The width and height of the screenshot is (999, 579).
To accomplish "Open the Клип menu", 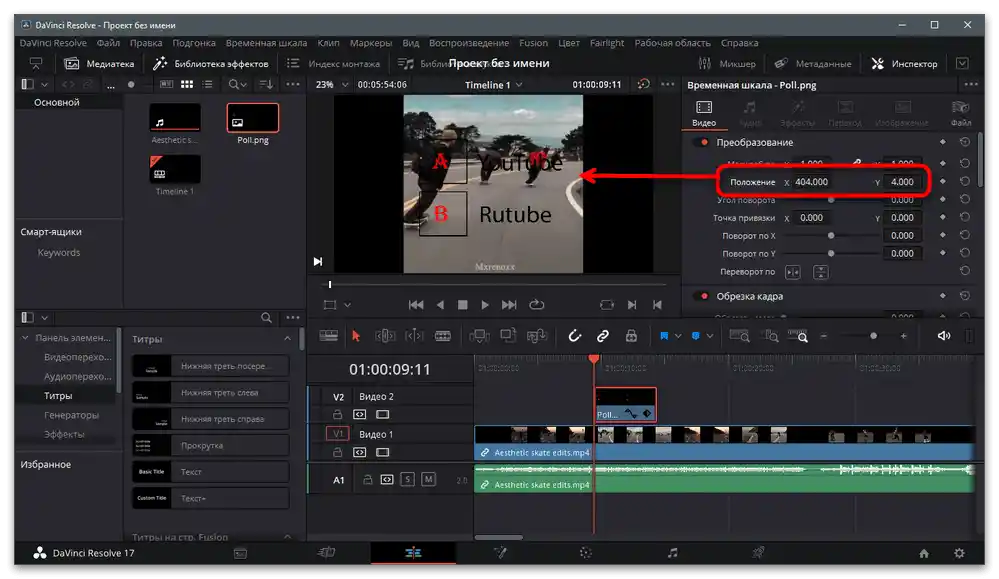I will tap(328, 43).
